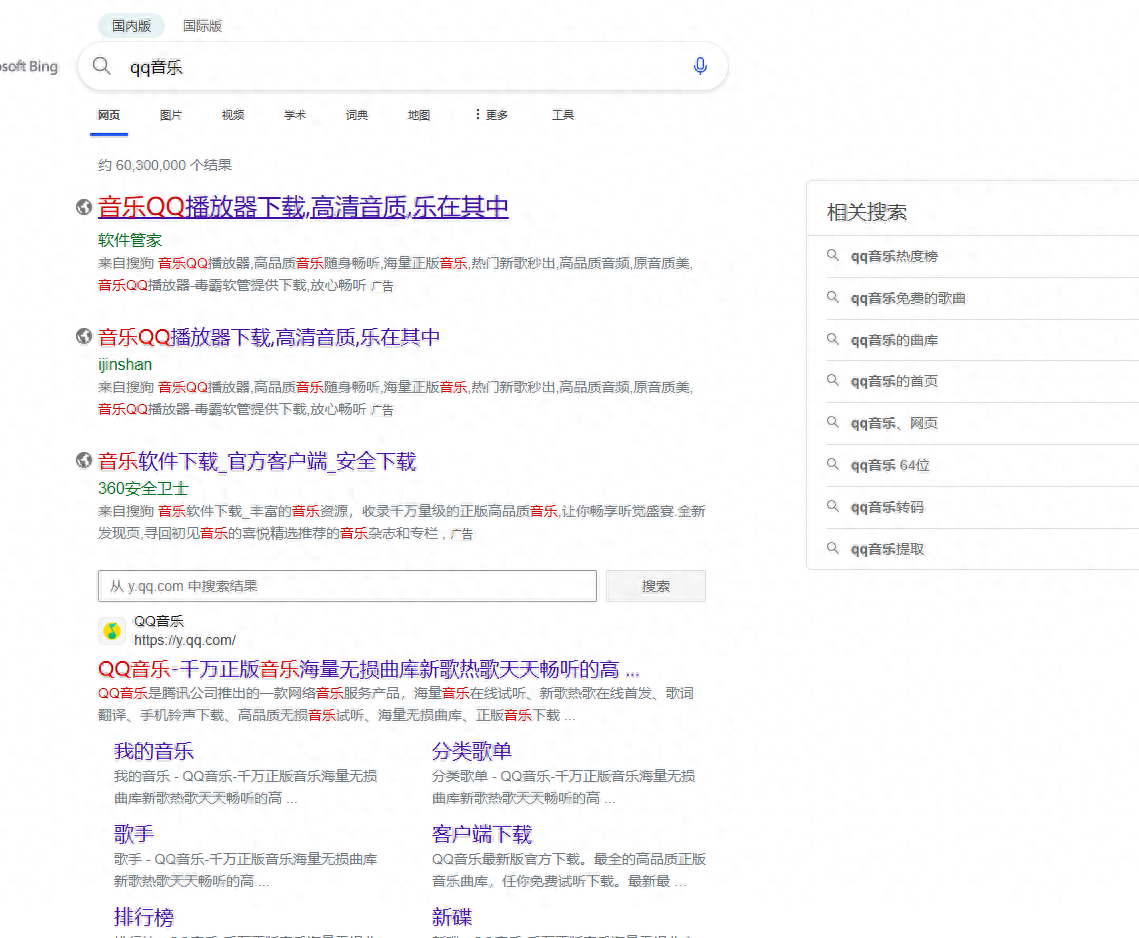Viewport: 1139px width, 938px height.
Task: Click the search icon beside qq音乐的曲库
Action: pyautogui.click(x=833, y=340)
